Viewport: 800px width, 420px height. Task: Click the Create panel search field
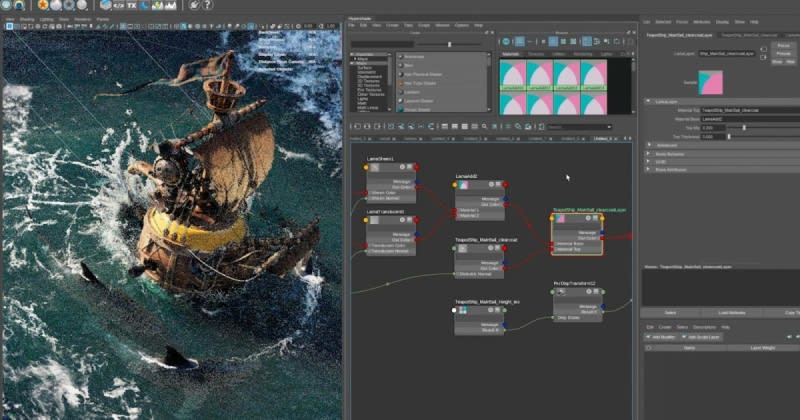tap(383, 44)
